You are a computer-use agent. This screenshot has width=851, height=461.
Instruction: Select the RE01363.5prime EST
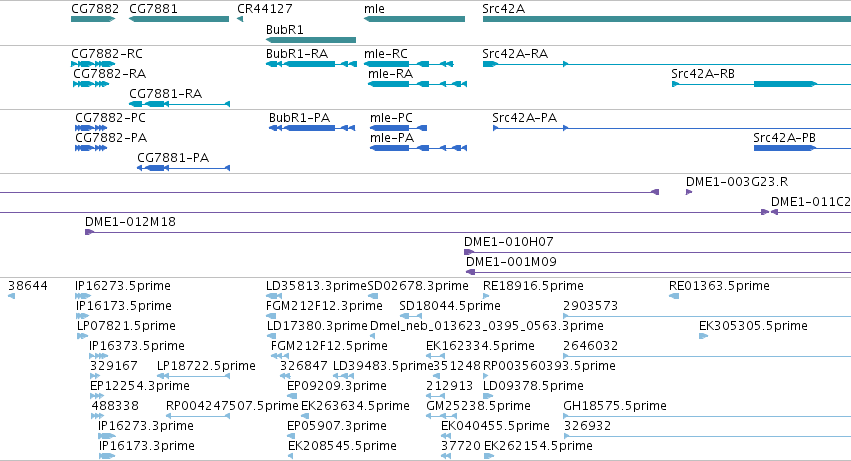tap(674, 296)
